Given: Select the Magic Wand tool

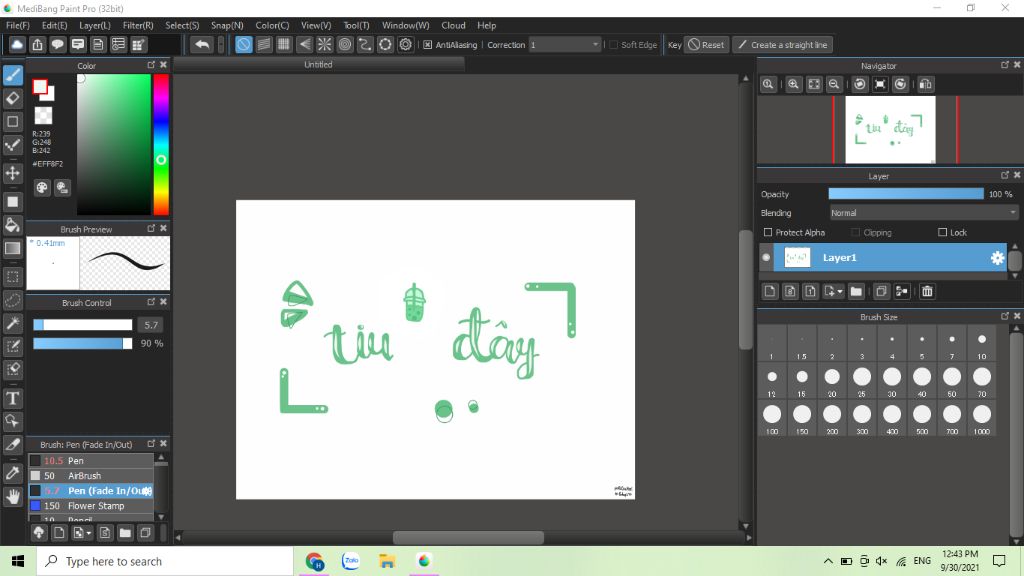Looking at the screenshot, I should click(12, 323).
